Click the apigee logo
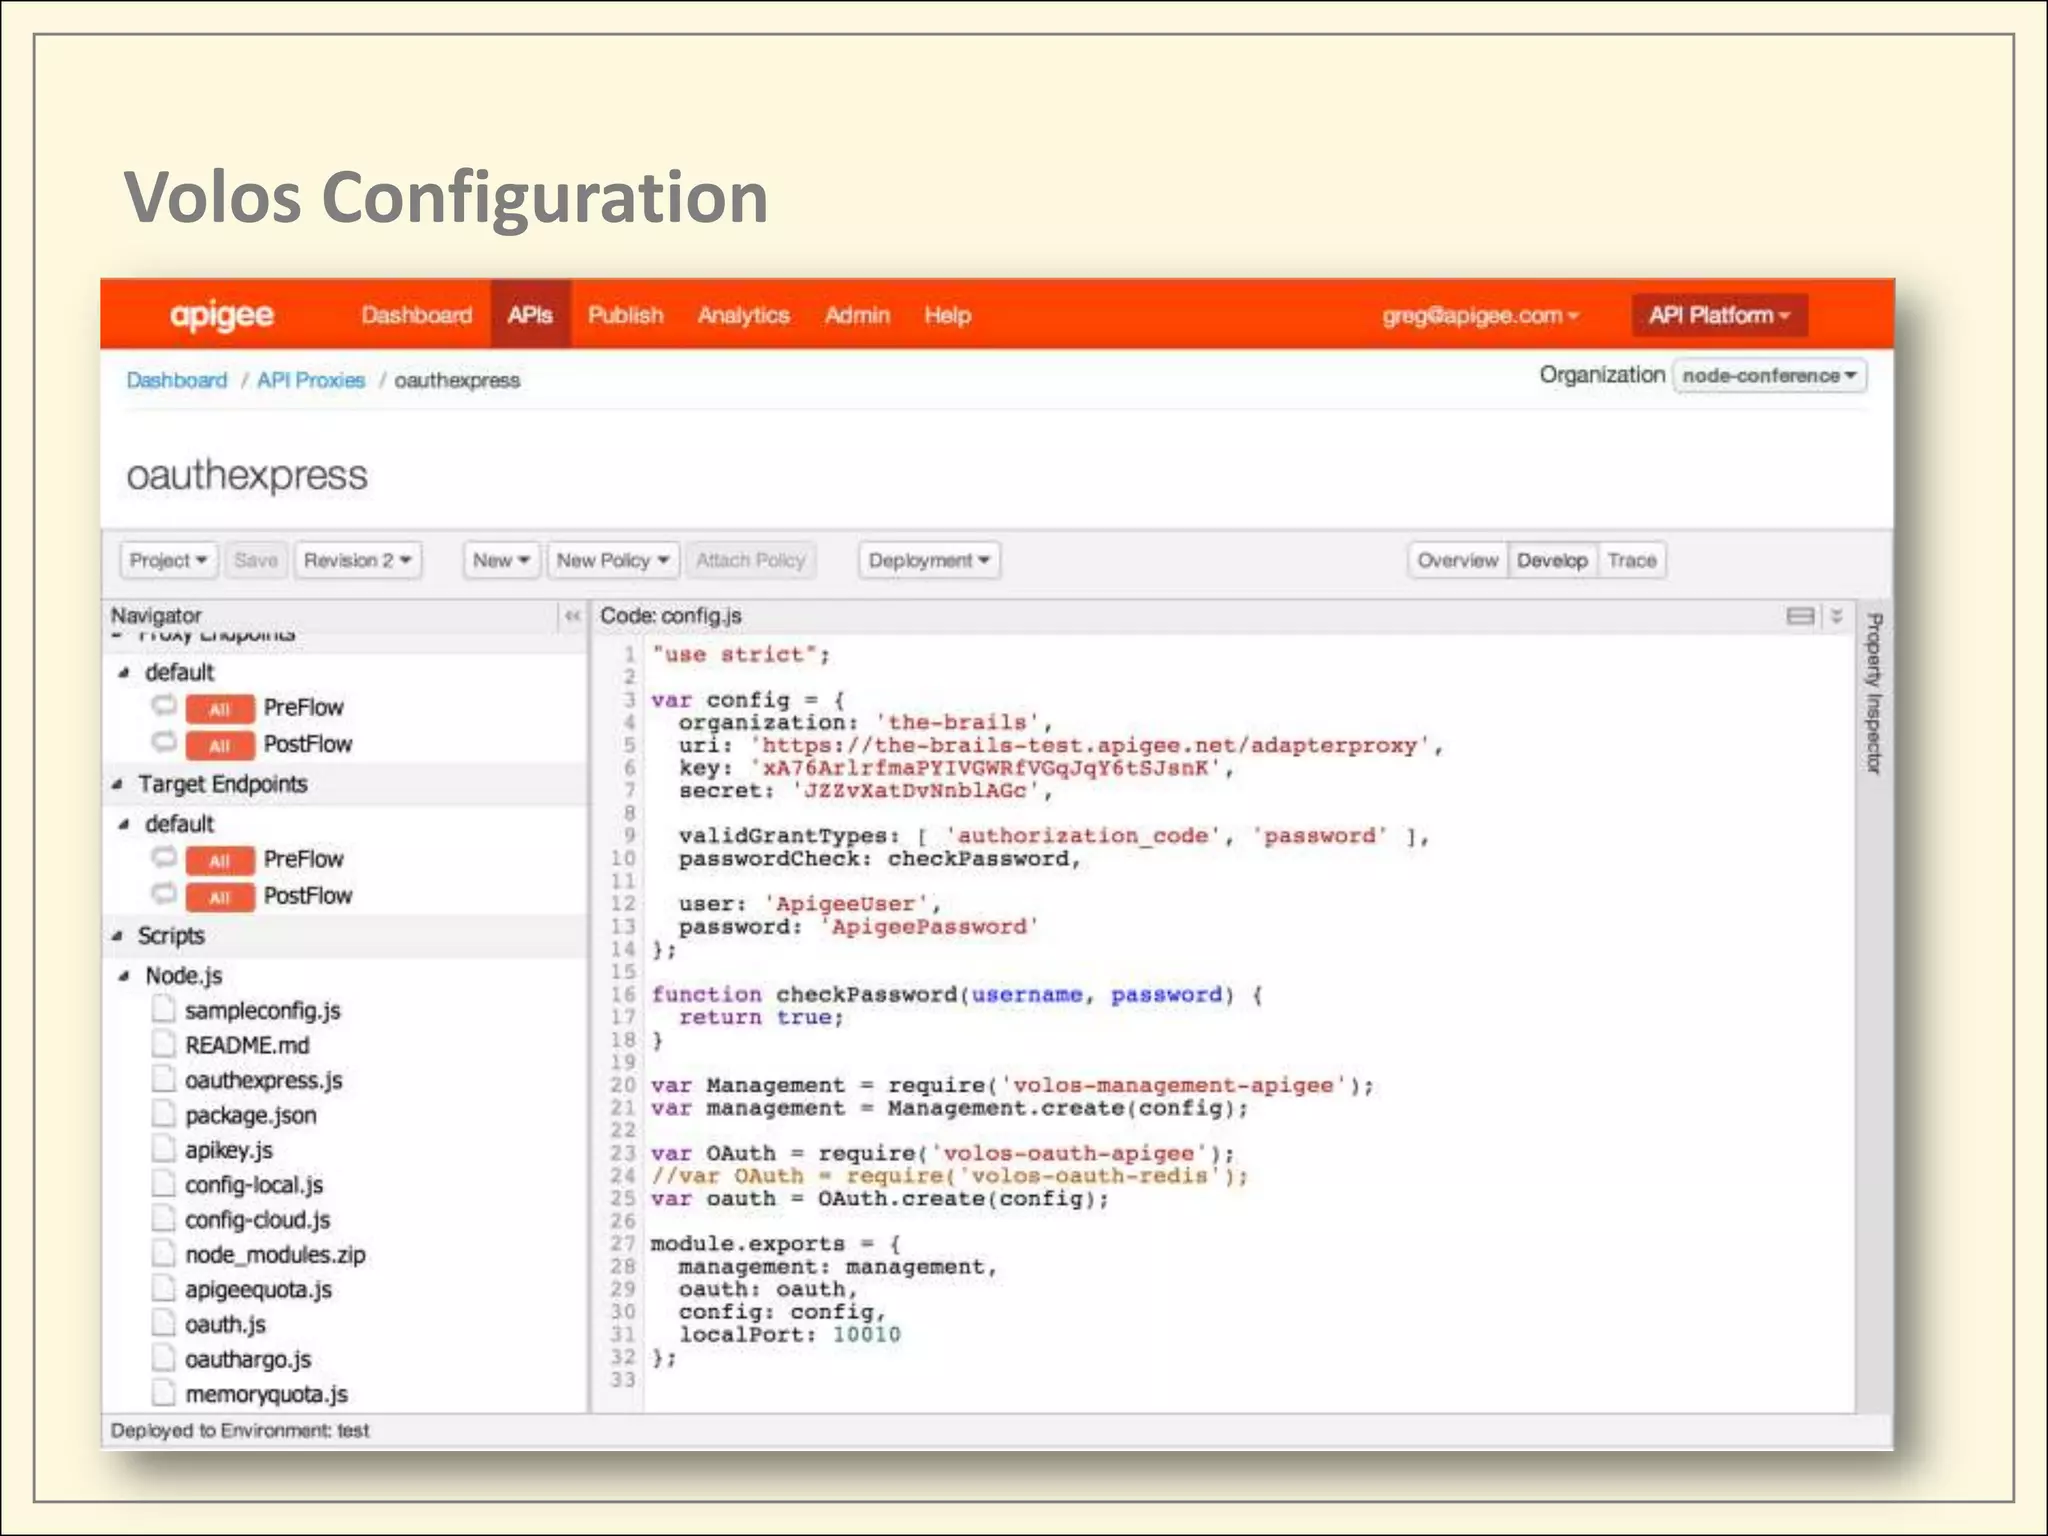Screen dimensions: 2048x1536 pyautogui.click(x=221, y=315)
